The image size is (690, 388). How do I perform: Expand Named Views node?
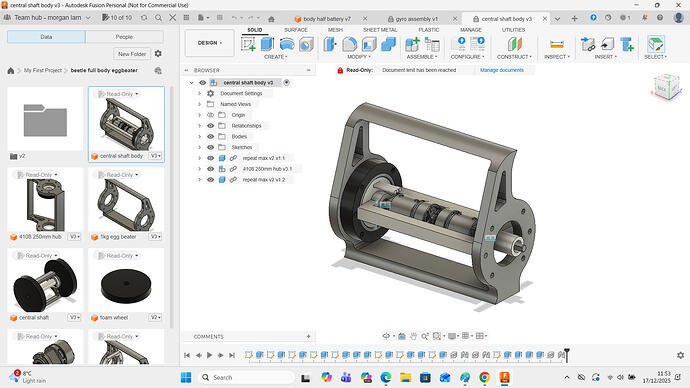tap(199, 104)
